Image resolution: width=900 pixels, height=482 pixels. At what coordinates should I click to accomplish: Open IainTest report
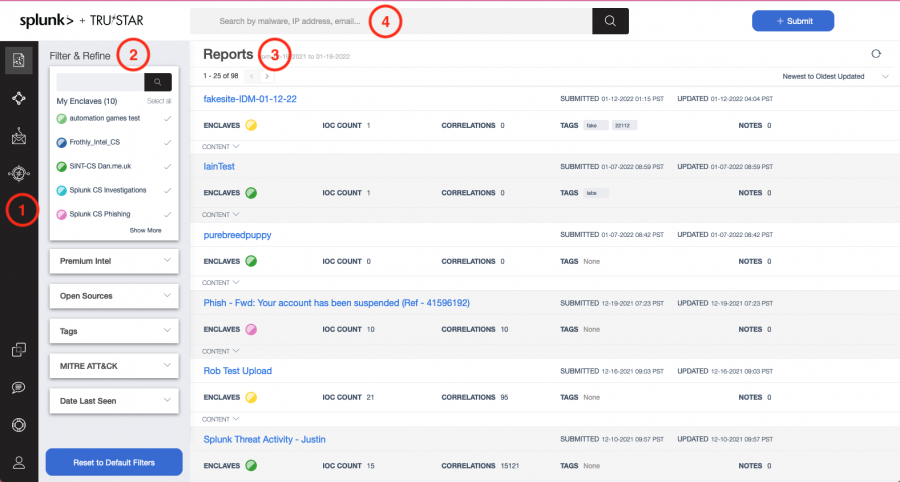219,166
